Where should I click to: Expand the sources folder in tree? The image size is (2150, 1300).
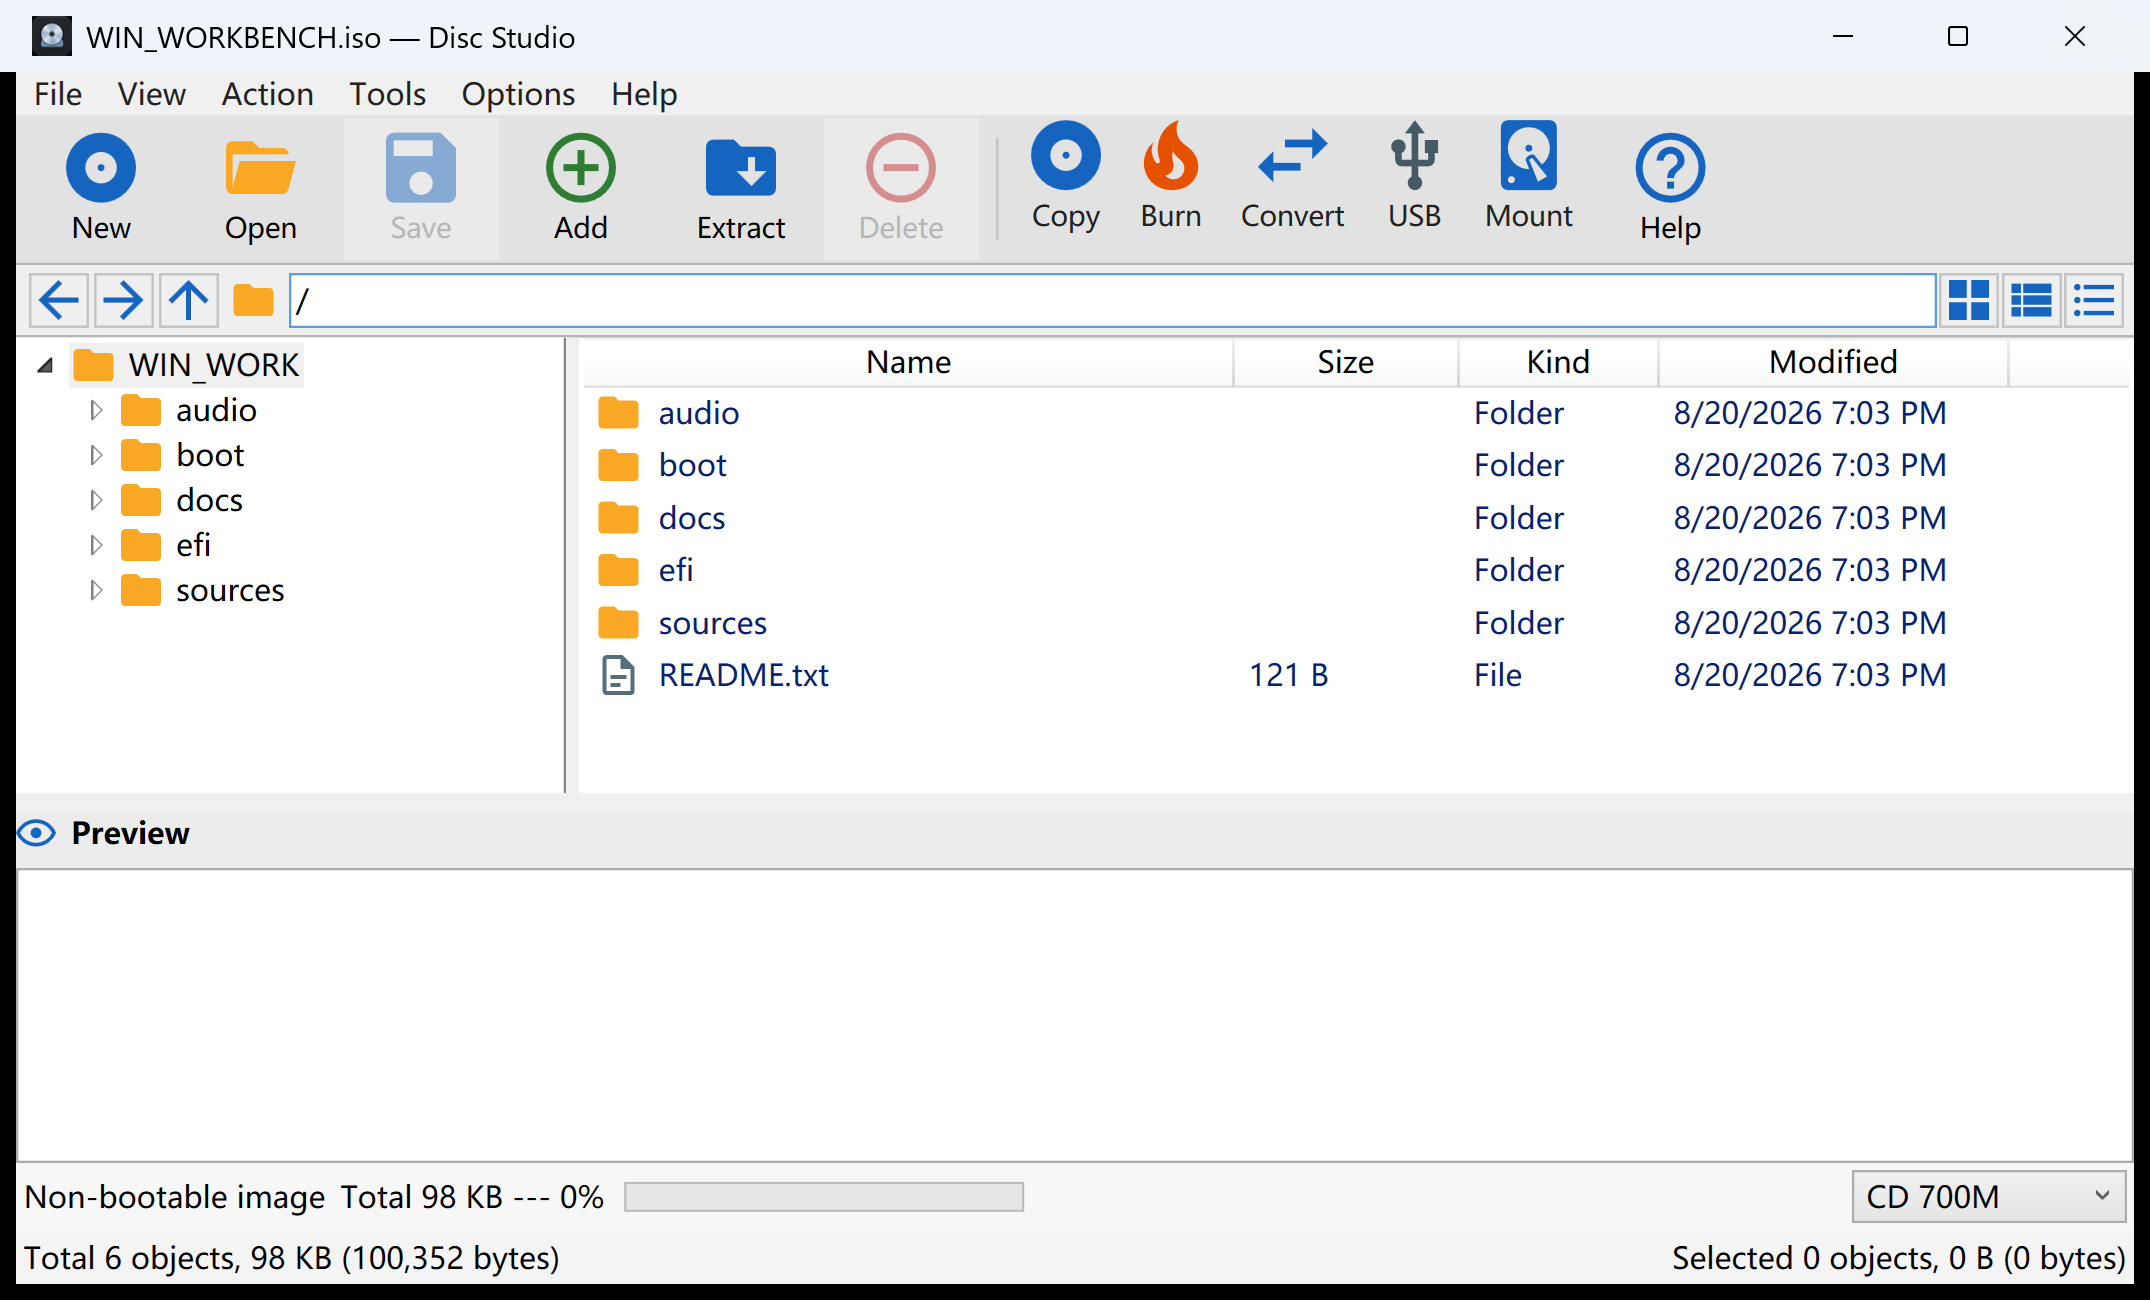(x=96, y=590)
